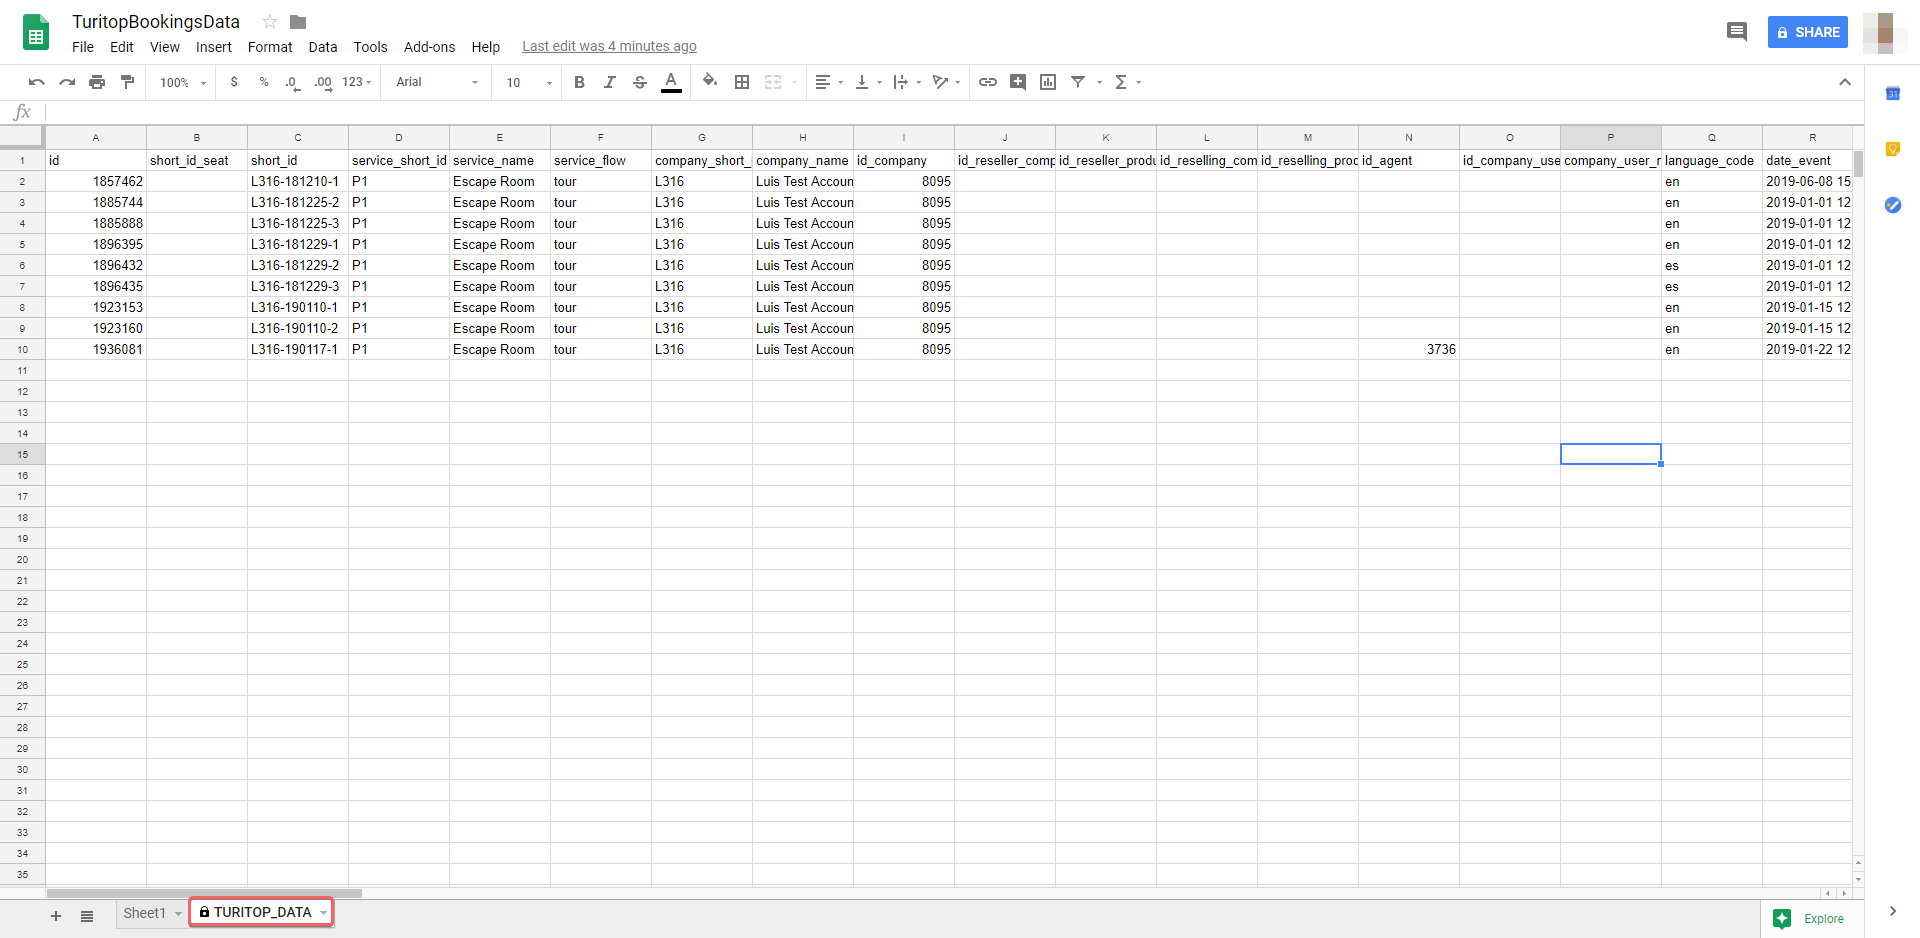Select cell containing 3736

click(1409, 349)
